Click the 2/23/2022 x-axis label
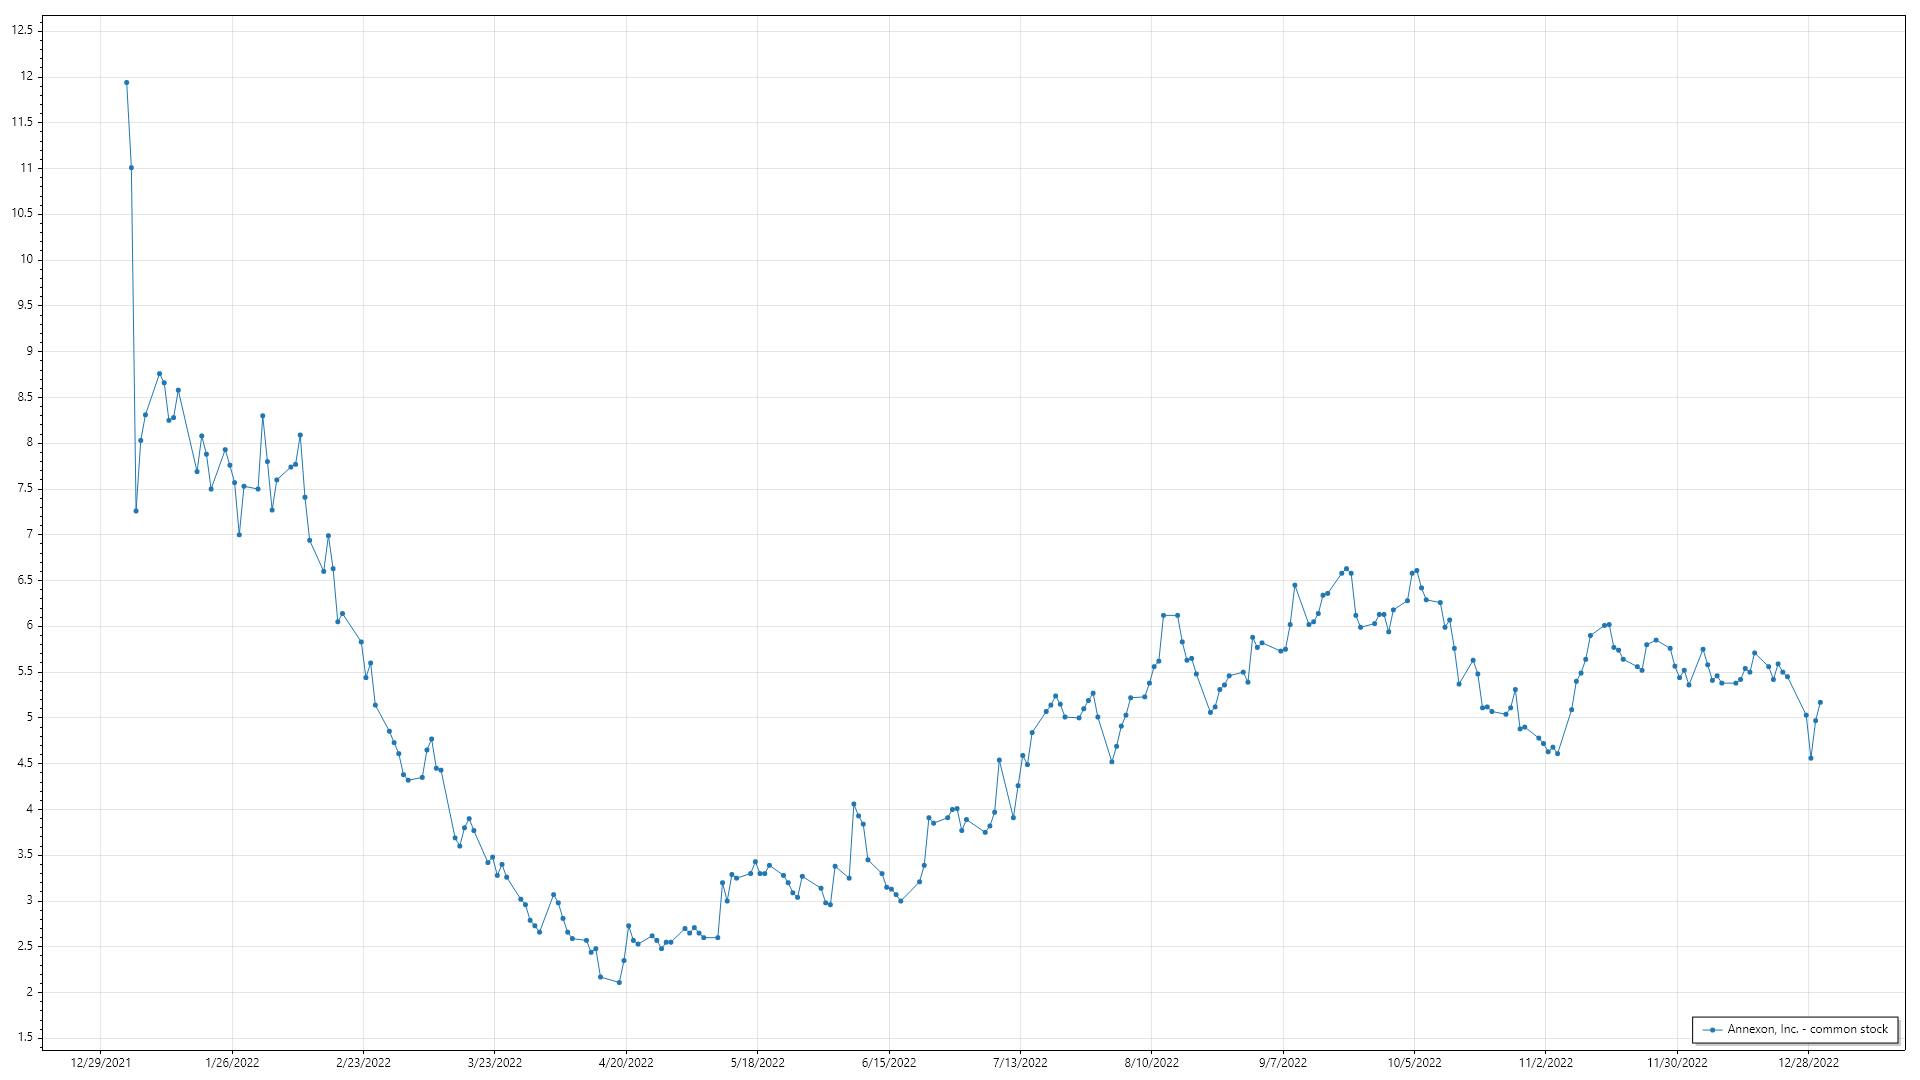 coord(363,1063)
